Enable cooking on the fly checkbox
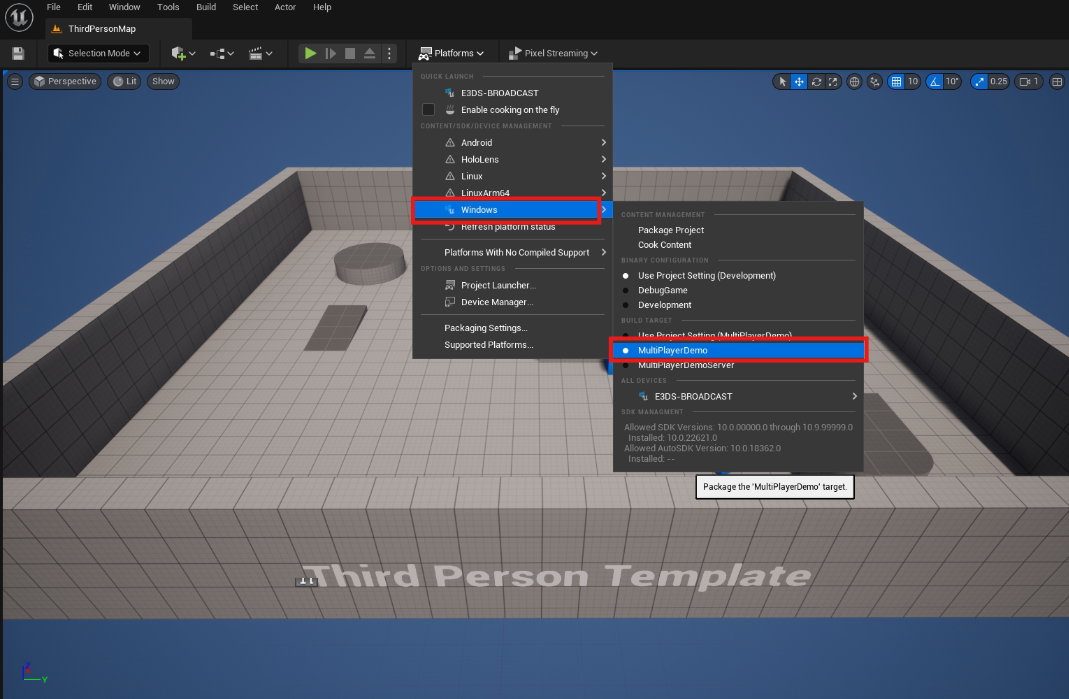This screenshot has height=699, width=1069. [x=429, y=109]
